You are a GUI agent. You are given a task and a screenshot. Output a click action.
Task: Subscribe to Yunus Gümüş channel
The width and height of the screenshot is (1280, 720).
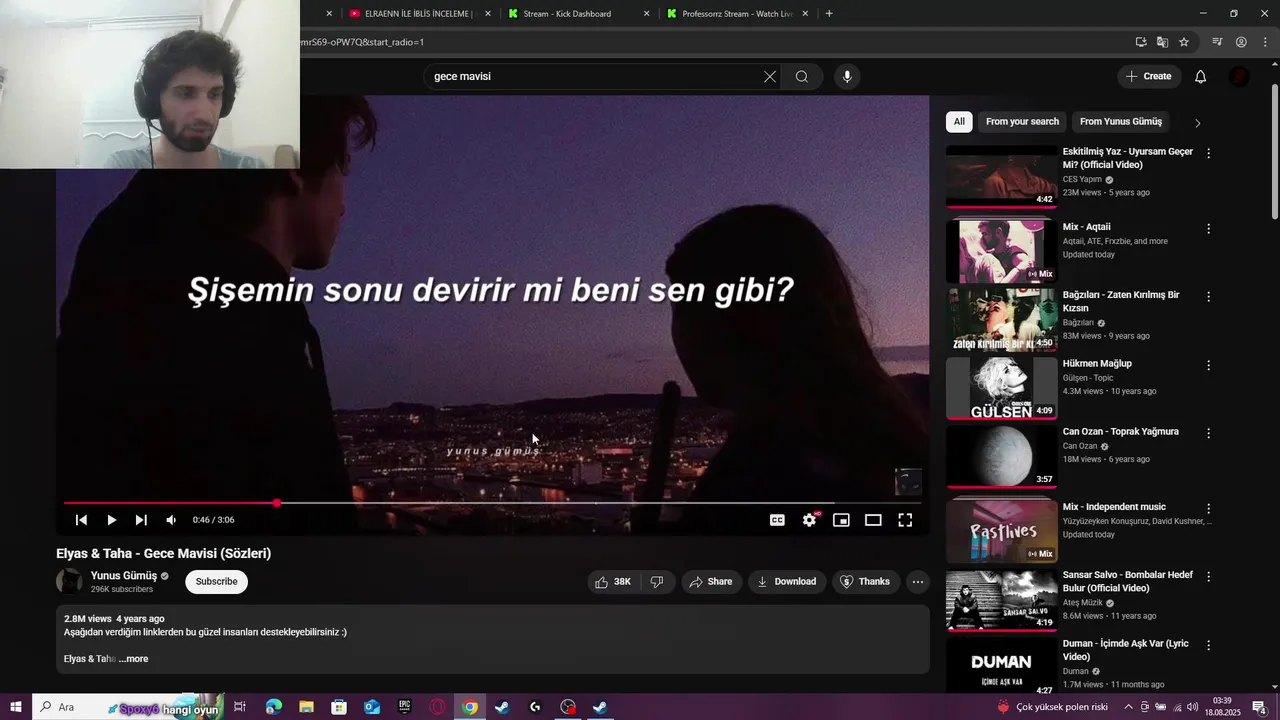pyautogui.click(x=216, y=582)
